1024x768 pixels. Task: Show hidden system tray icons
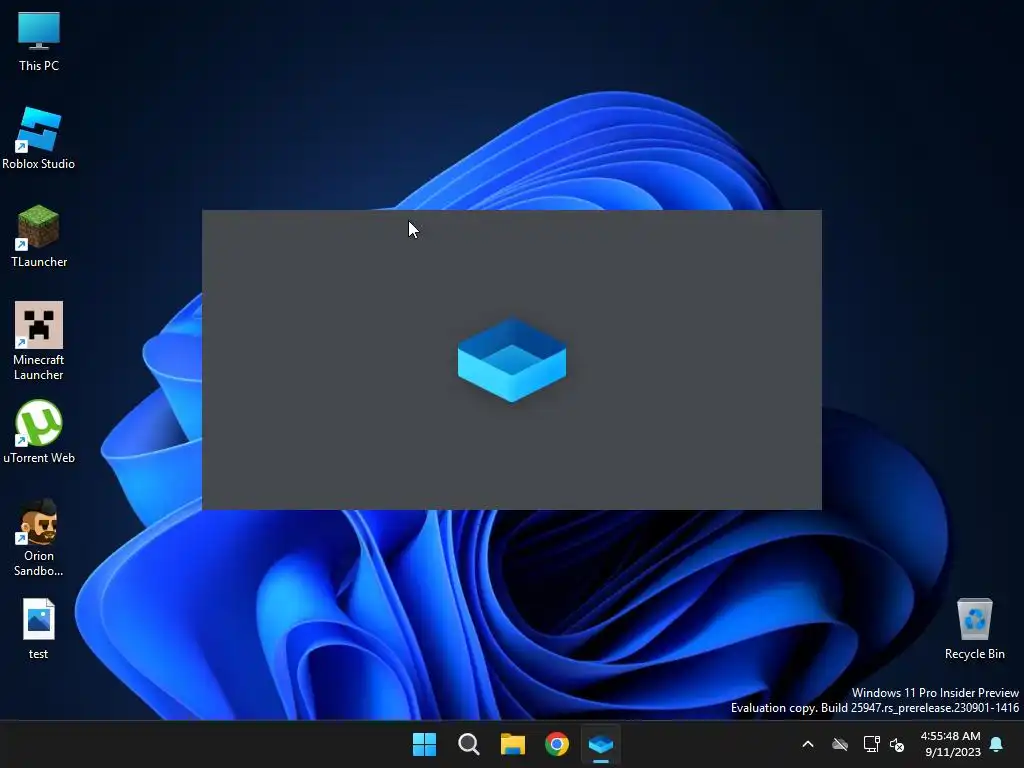808,744
